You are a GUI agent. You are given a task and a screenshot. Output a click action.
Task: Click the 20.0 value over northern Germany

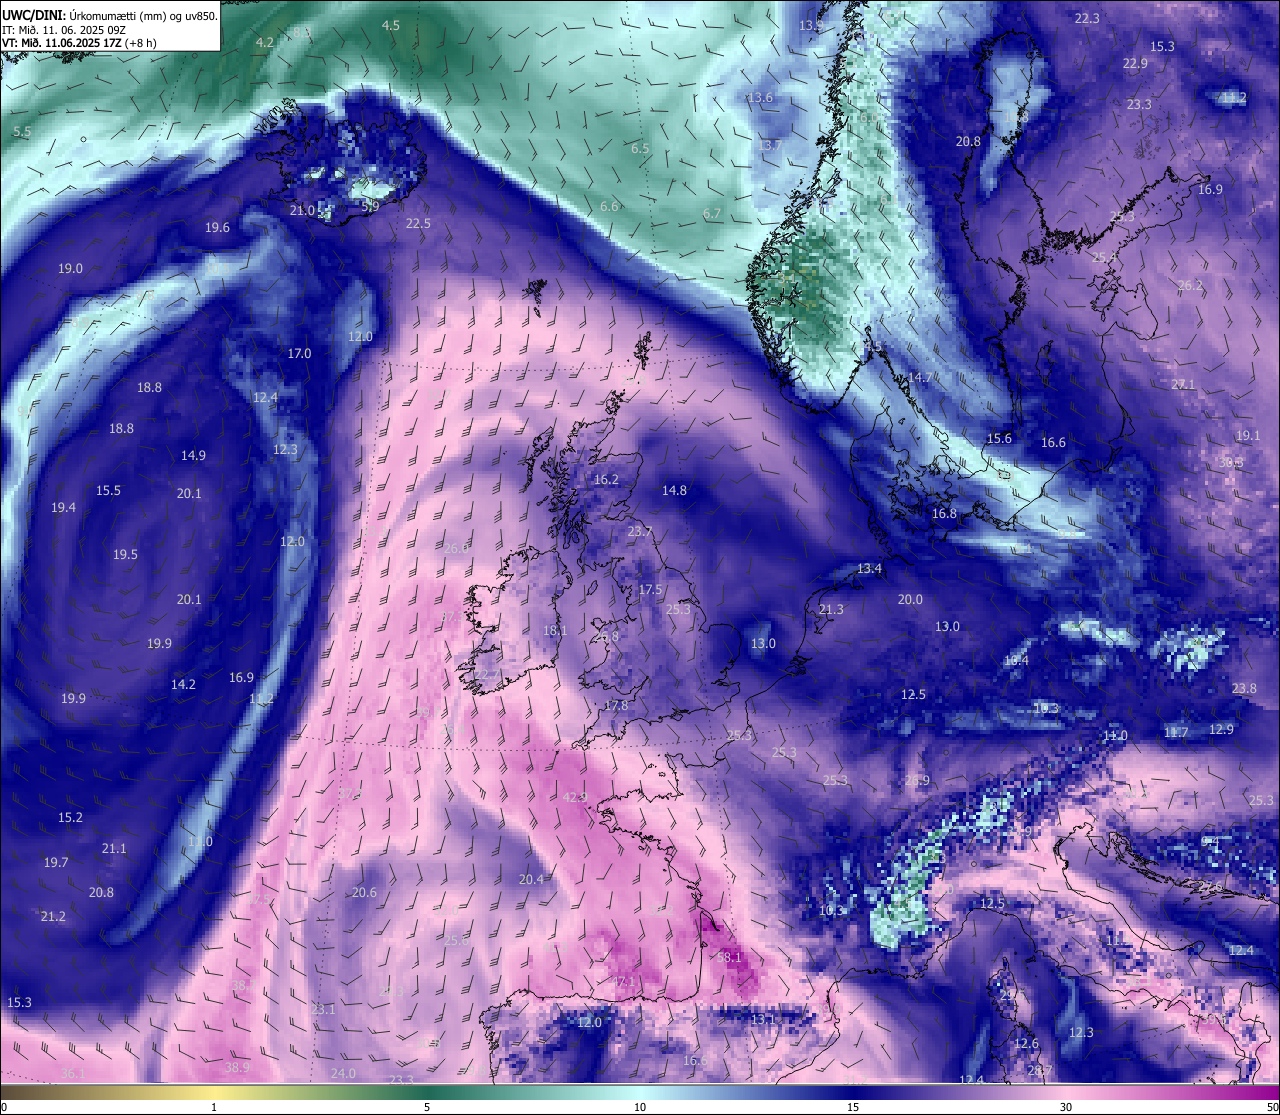coord(910,599)
